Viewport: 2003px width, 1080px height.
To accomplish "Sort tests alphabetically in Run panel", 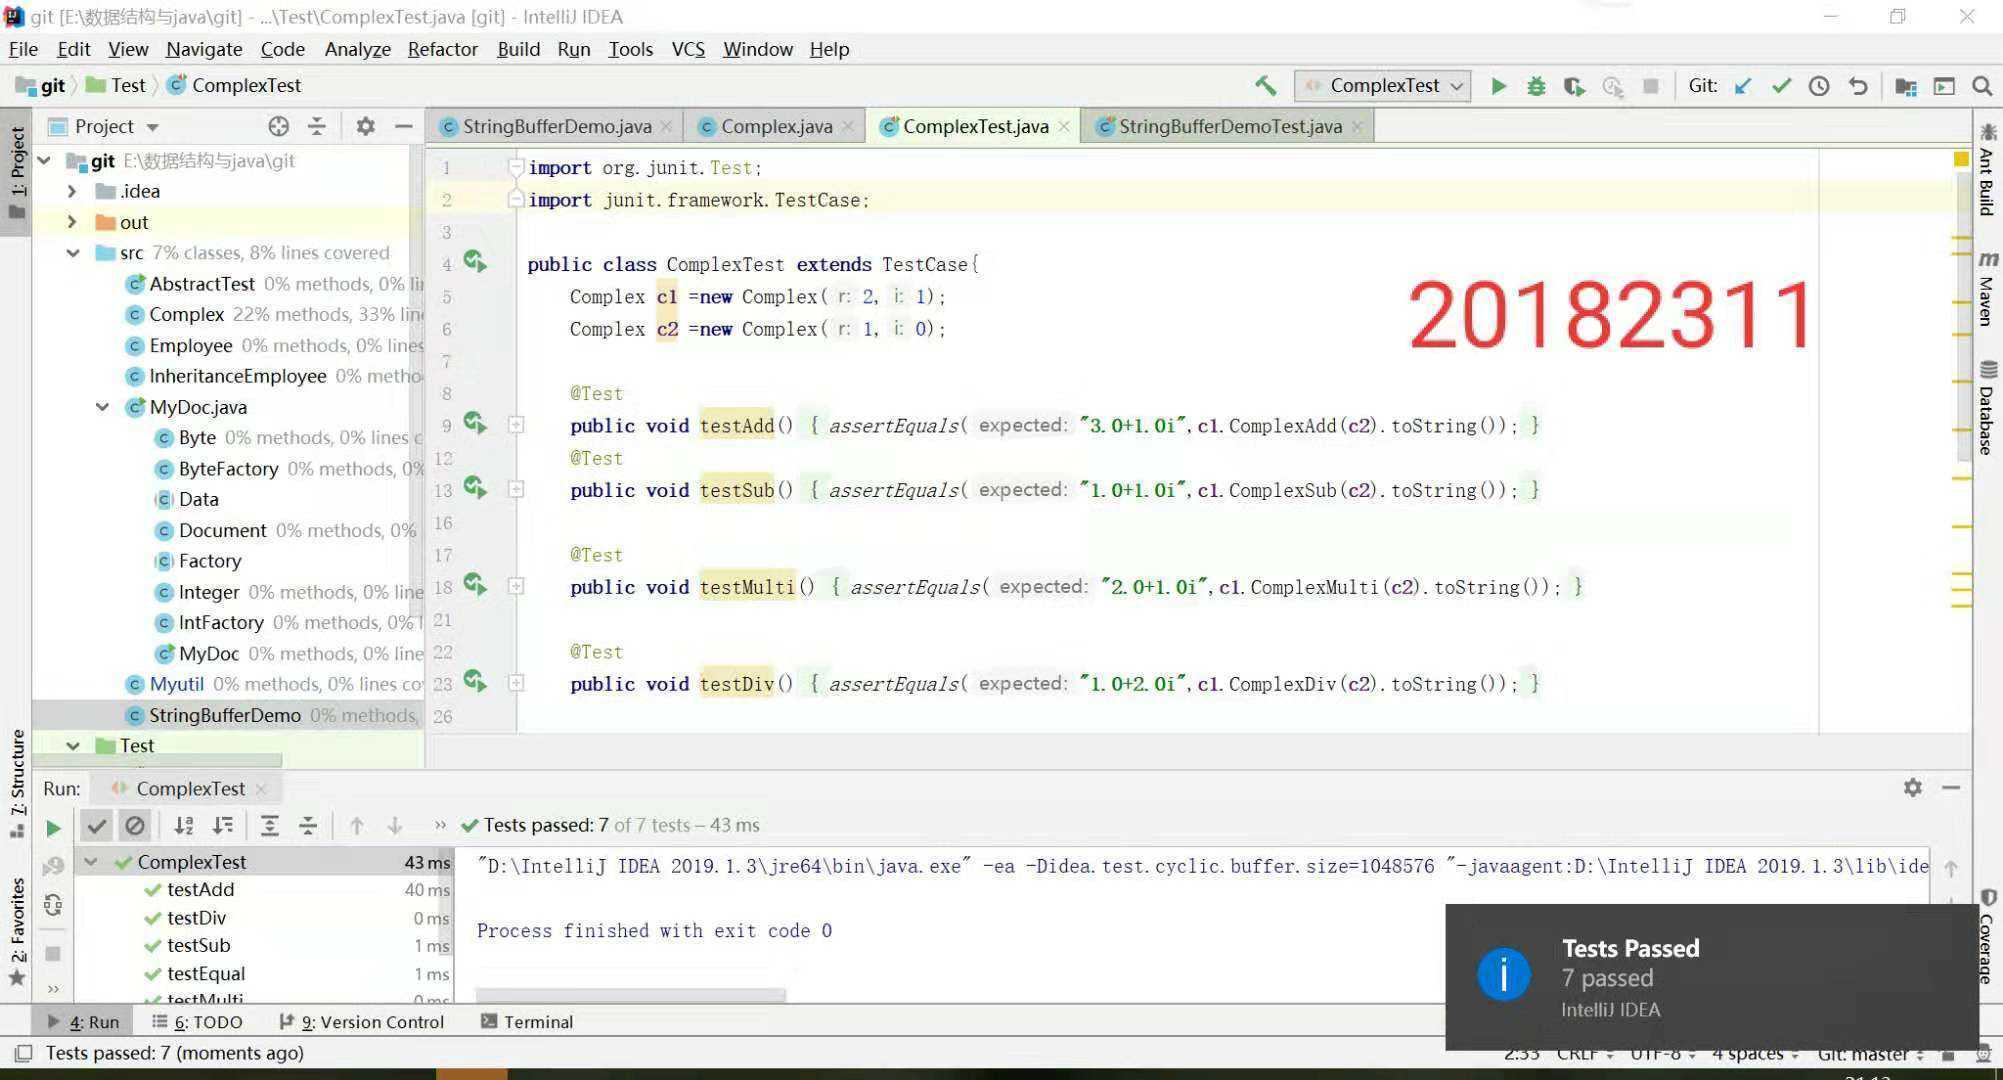I will [x=183, y=826].
